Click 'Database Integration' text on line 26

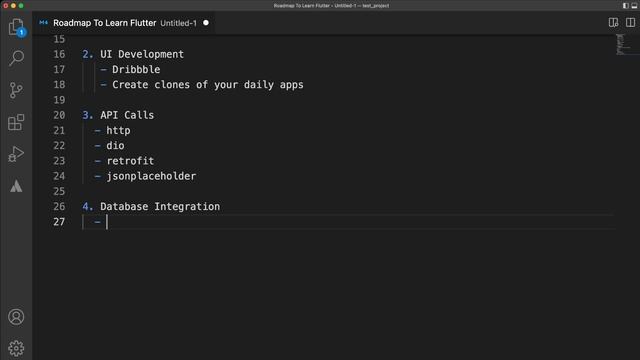(x=160, y=207)
